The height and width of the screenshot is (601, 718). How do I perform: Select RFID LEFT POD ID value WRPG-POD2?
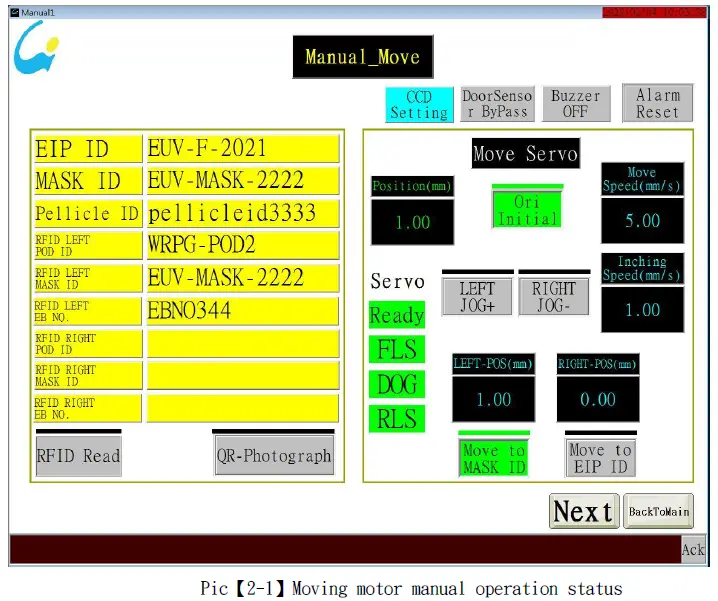click(x=243, y=246)
